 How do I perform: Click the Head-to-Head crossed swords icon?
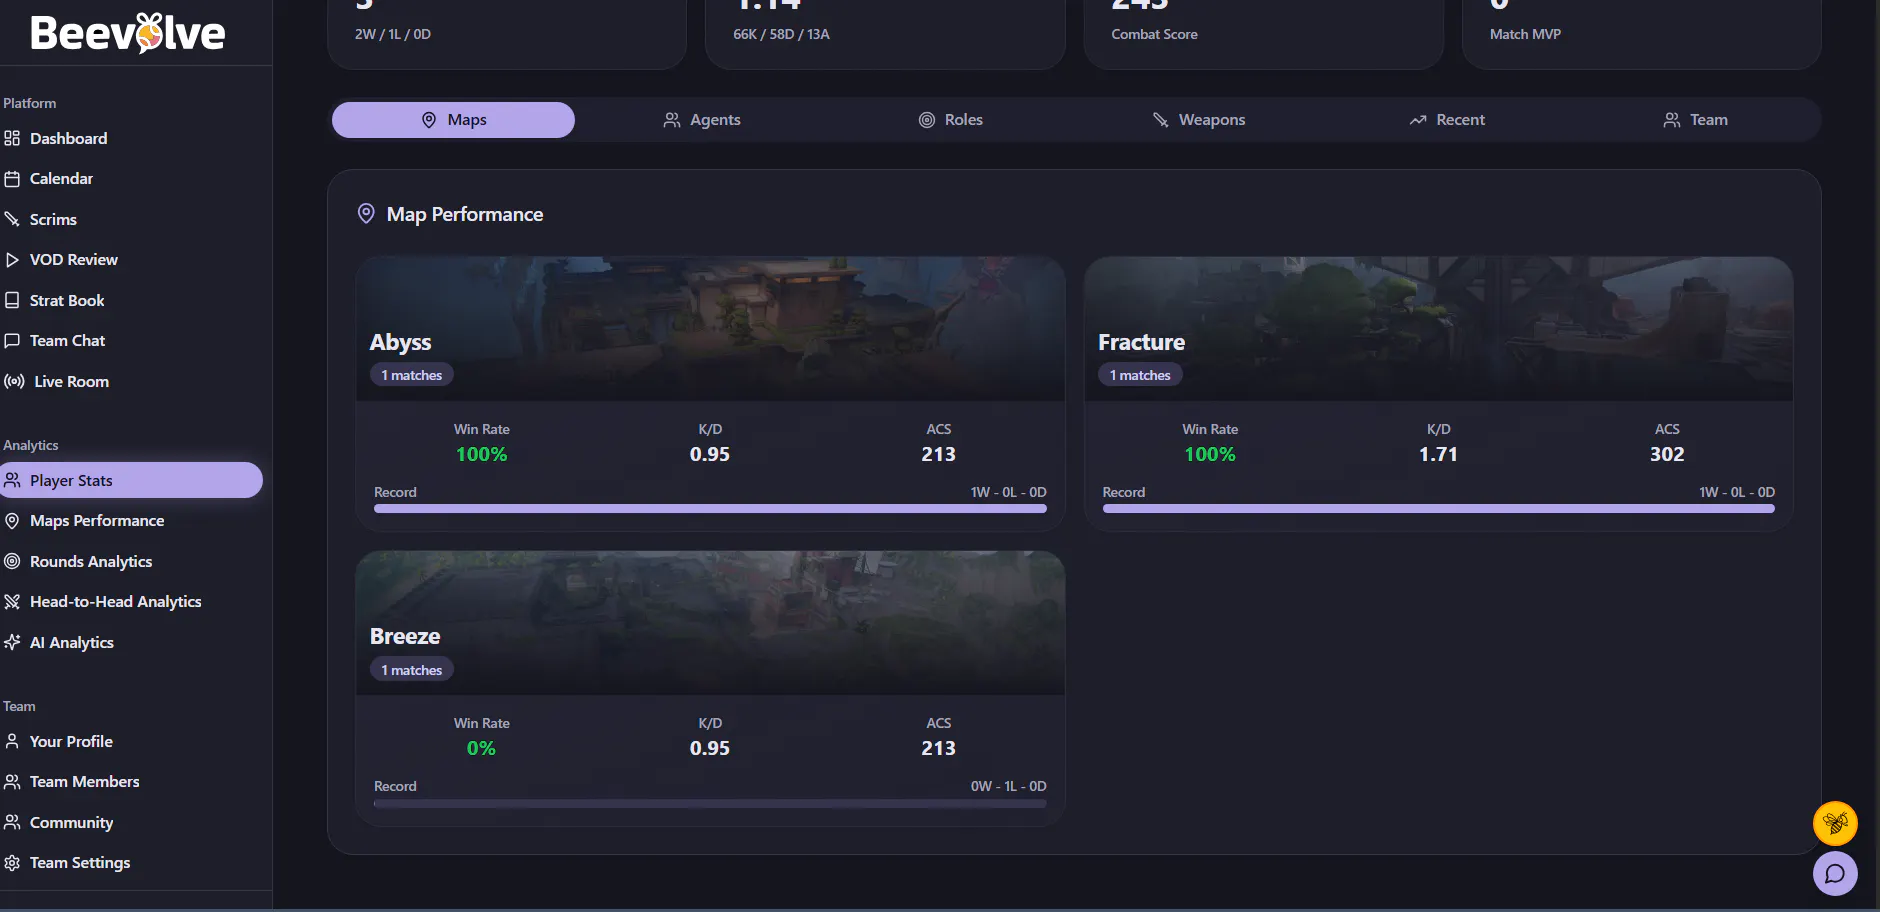tap(12, 602)
